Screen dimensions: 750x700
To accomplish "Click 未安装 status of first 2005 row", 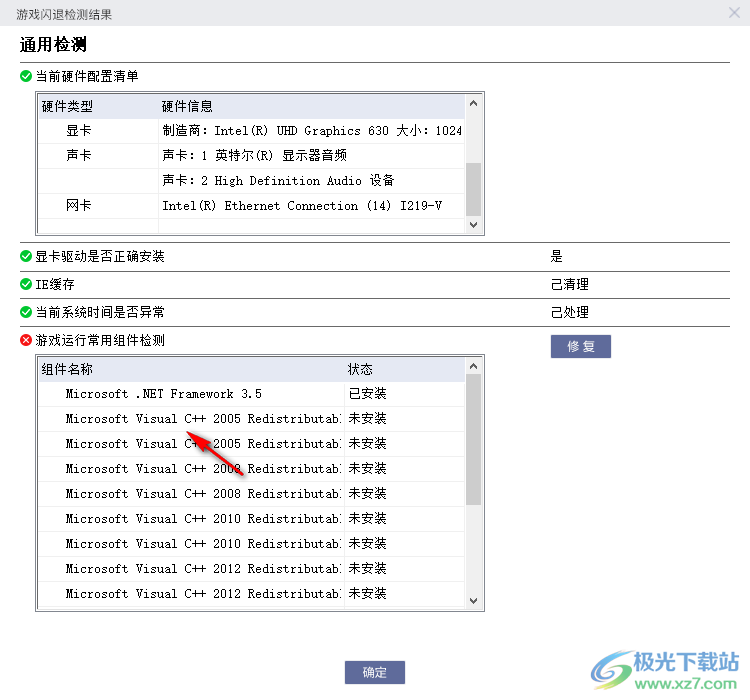I will tap(367, 419).
